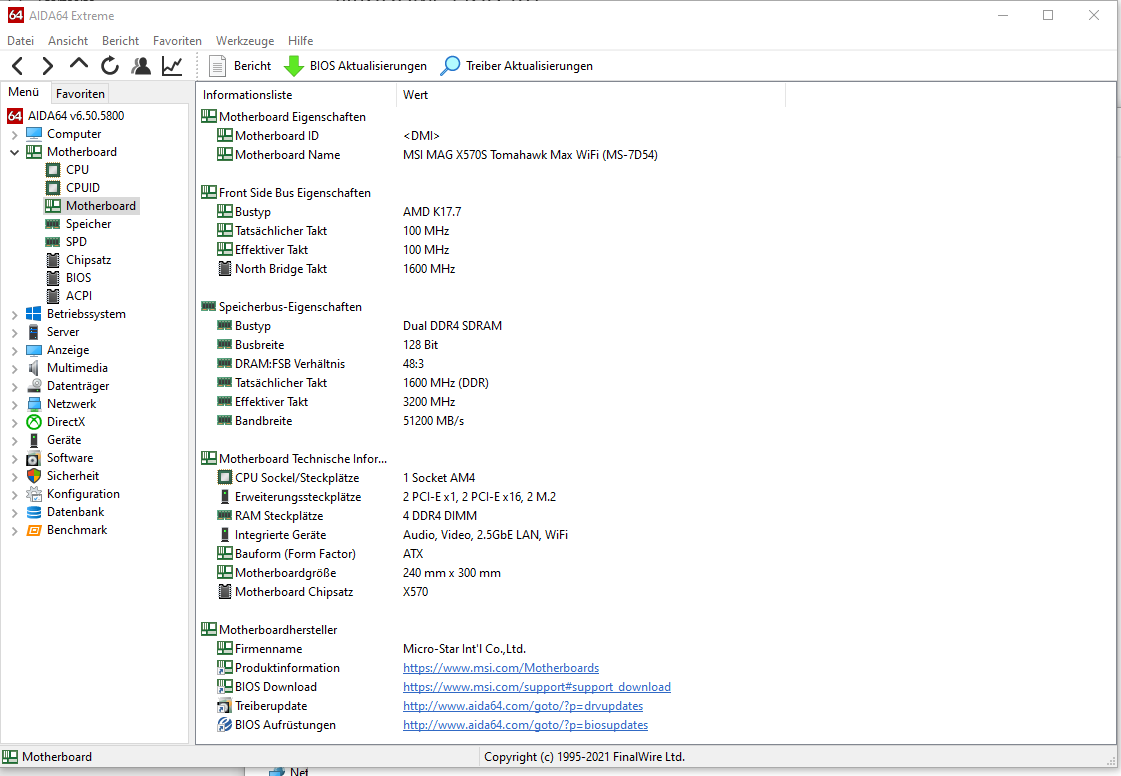The height and width of the screenshot is (776, 1121).
Task: Click the Wert column header
Action: 591,94
